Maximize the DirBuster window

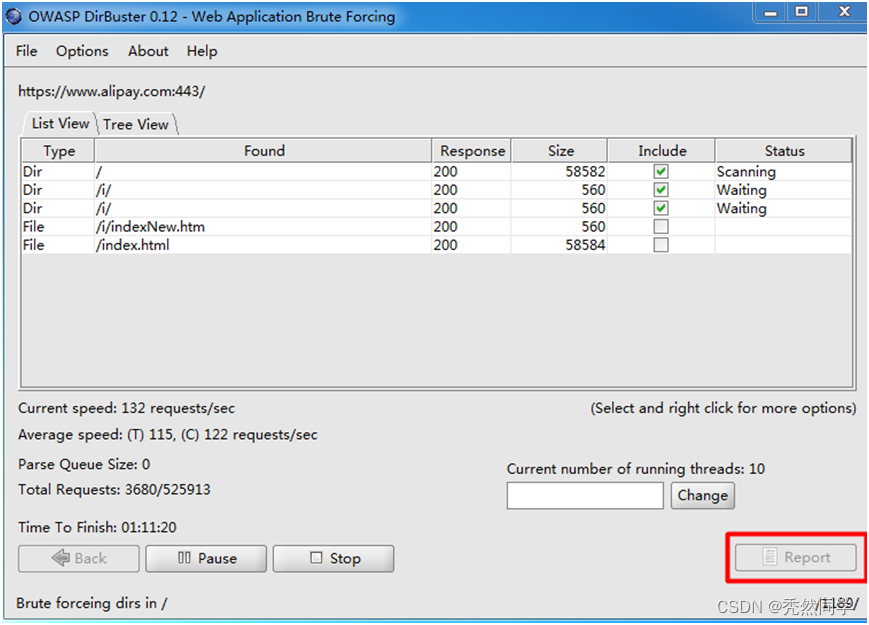click(801, 12)
